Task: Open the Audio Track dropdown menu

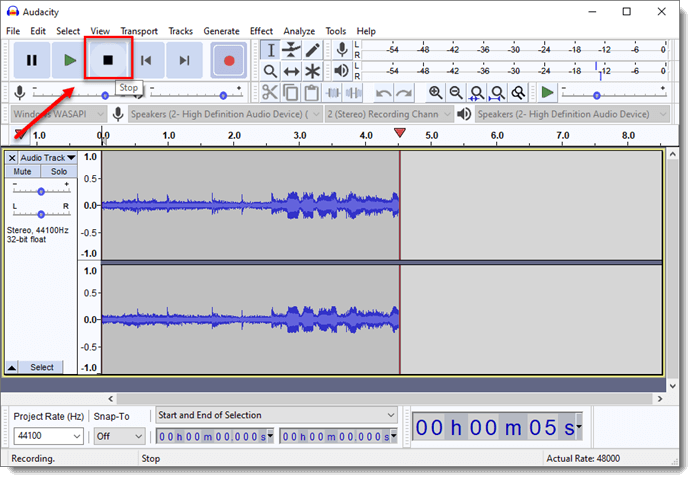Action: coord(48,158)
